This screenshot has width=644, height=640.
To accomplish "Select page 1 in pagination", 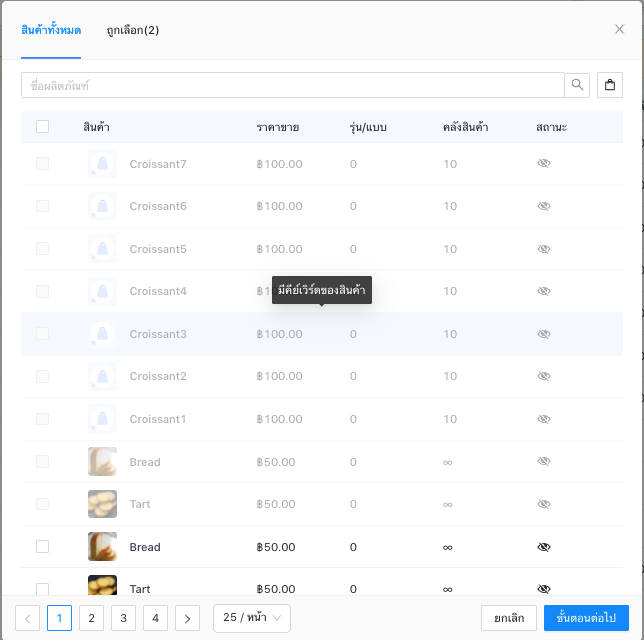I will click(x=60, y=618).
